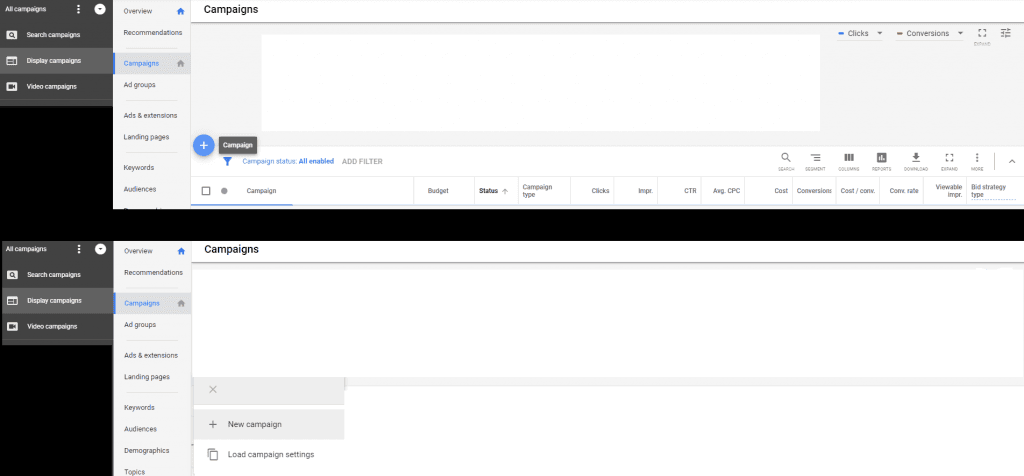Screen dimensions: 1024x476
Task: Click the CTR column header
Action: 690,191
